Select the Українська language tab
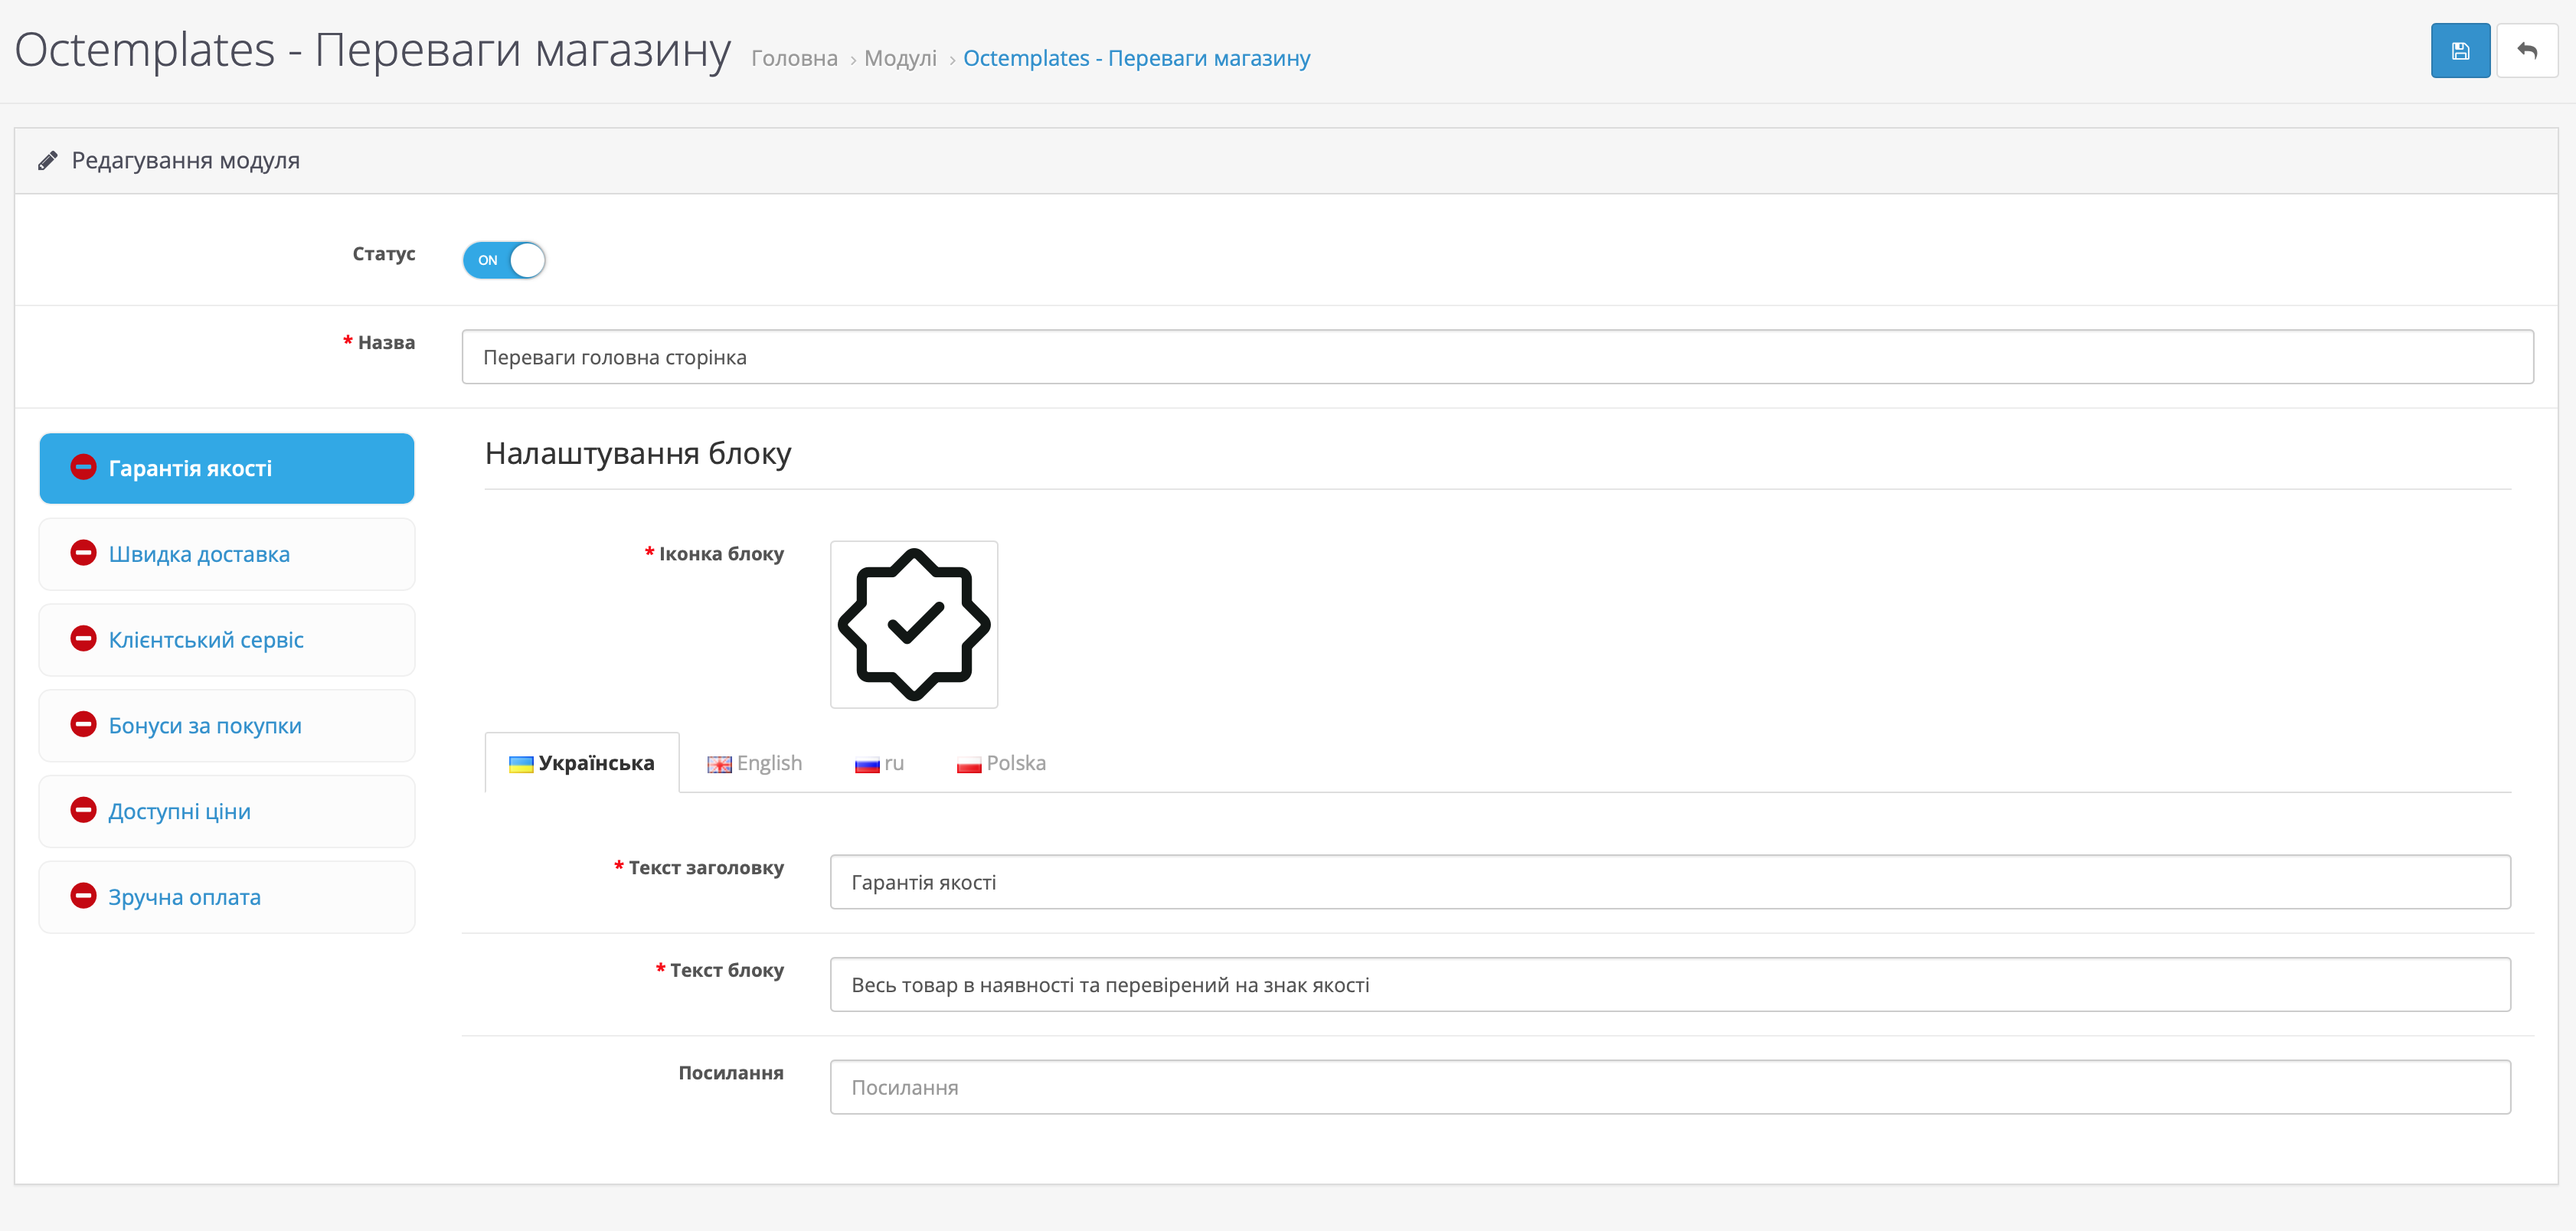The width and height of the screenshot is (2576, 1231). pos(582,764)
